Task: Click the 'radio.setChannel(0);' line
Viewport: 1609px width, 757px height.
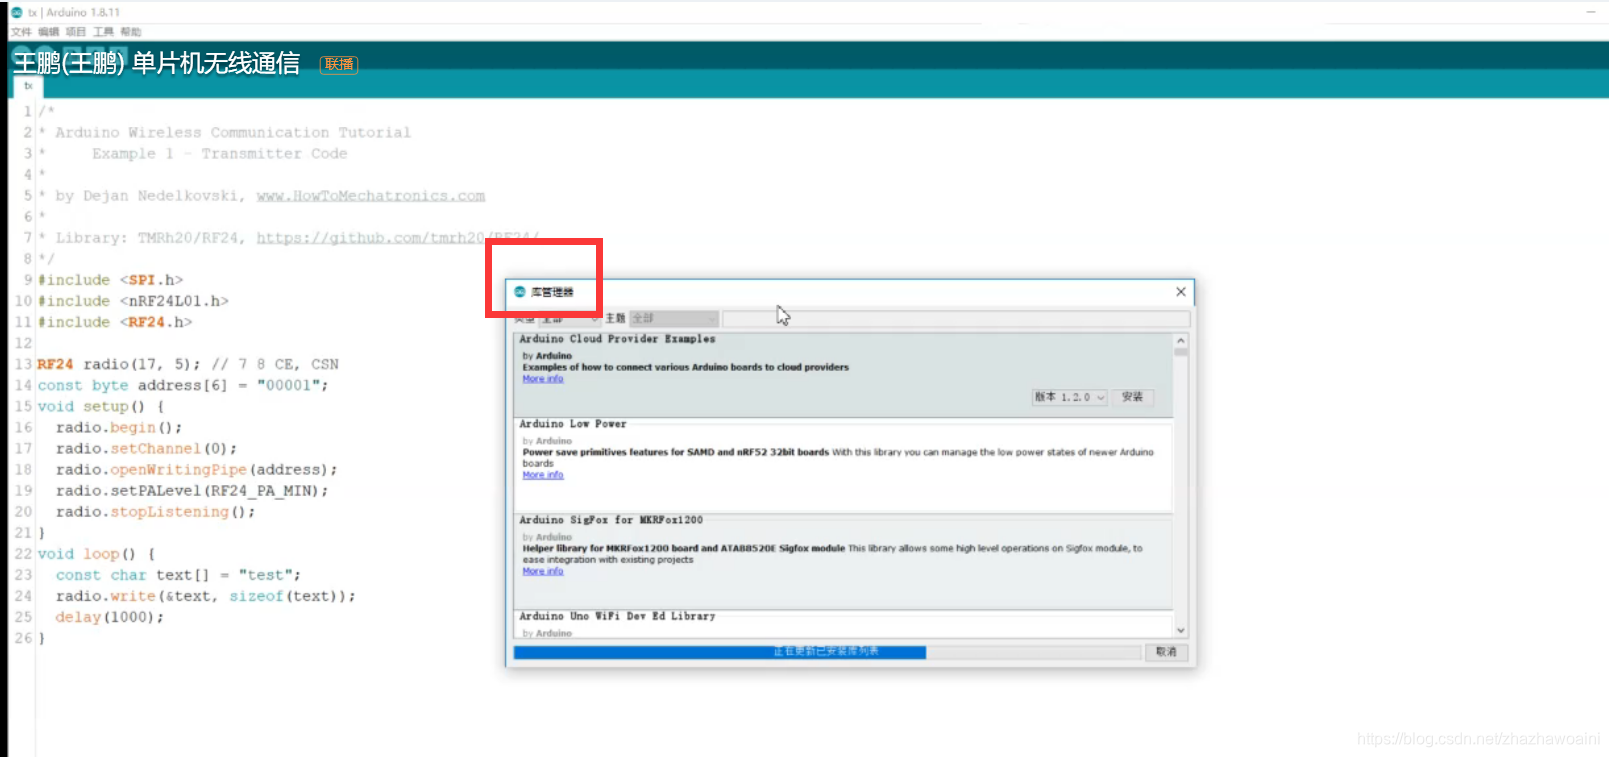Action: click(x=146, y=448)
